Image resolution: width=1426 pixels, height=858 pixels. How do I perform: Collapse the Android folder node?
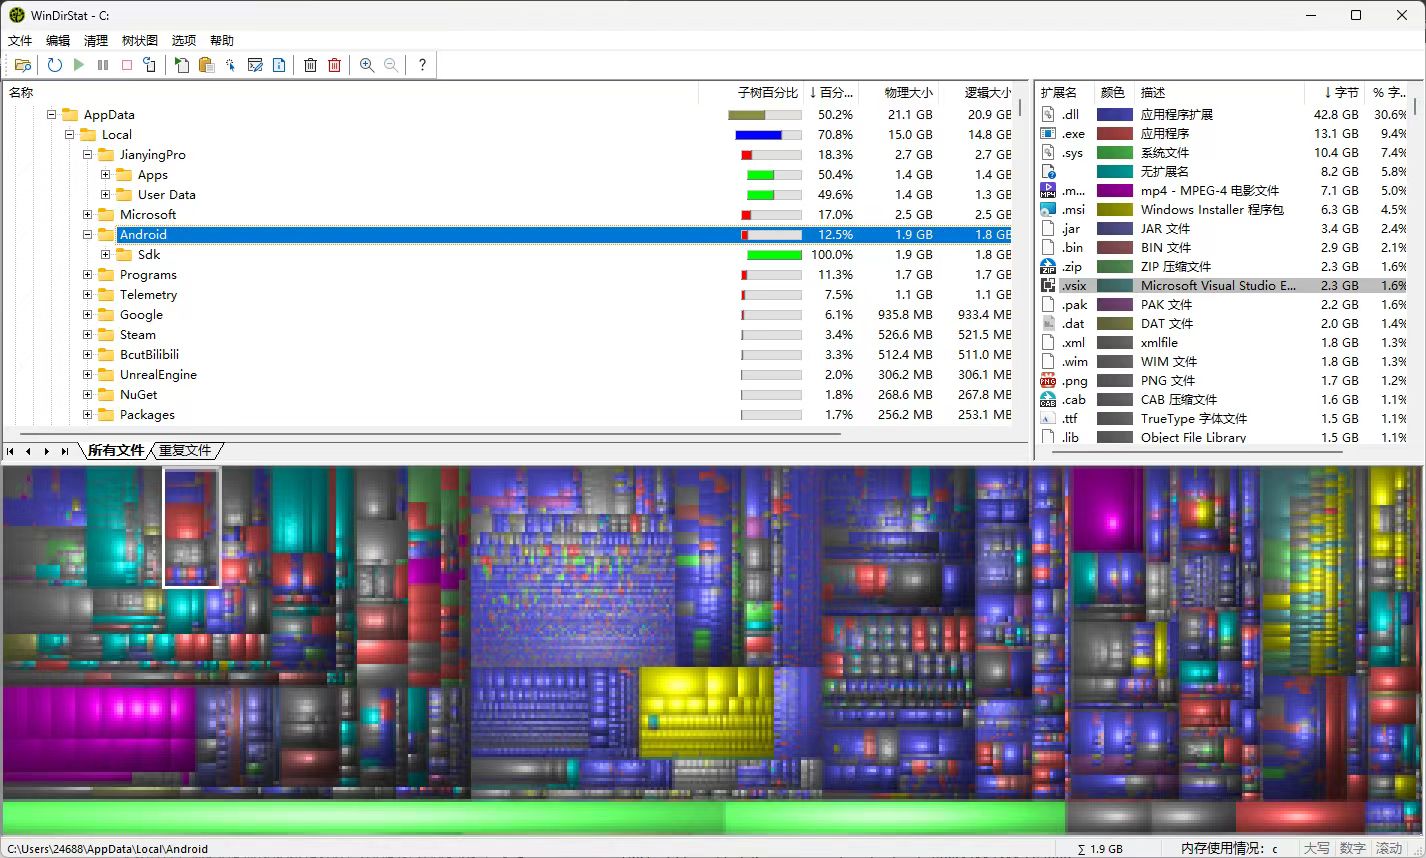tap(88, 235)
